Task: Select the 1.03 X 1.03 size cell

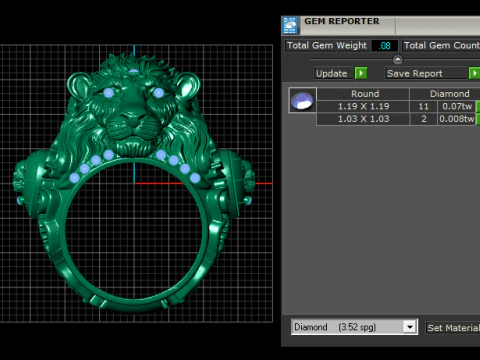Action: (x=363, y=119)
